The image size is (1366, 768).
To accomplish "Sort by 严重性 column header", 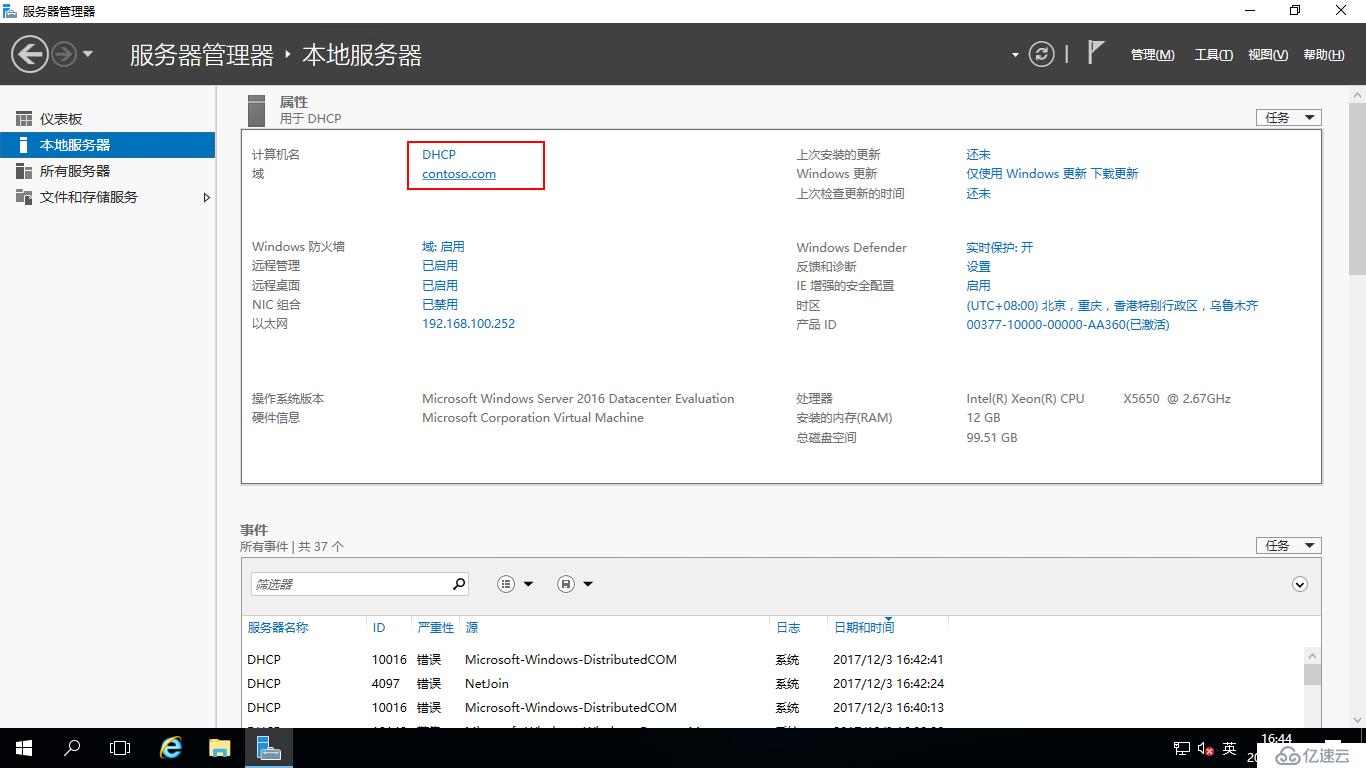I will tap(436, 627).
